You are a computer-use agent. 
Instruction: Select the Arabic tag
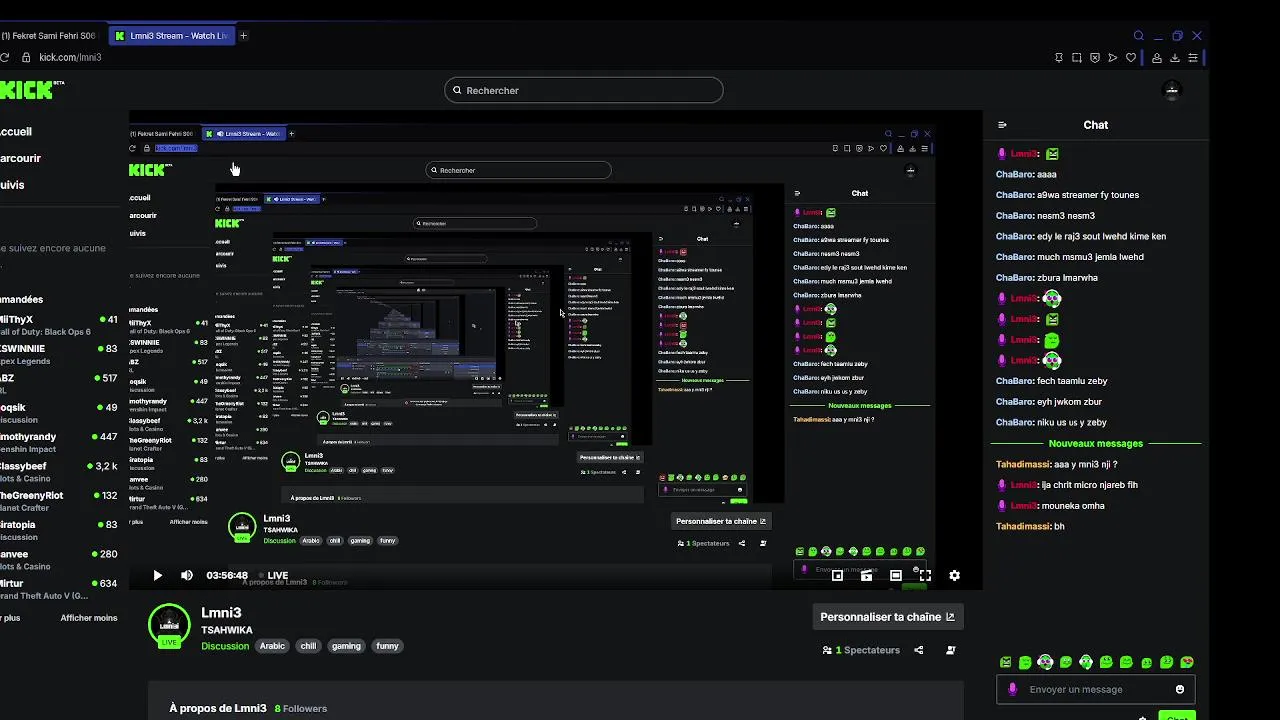[273, 646]
